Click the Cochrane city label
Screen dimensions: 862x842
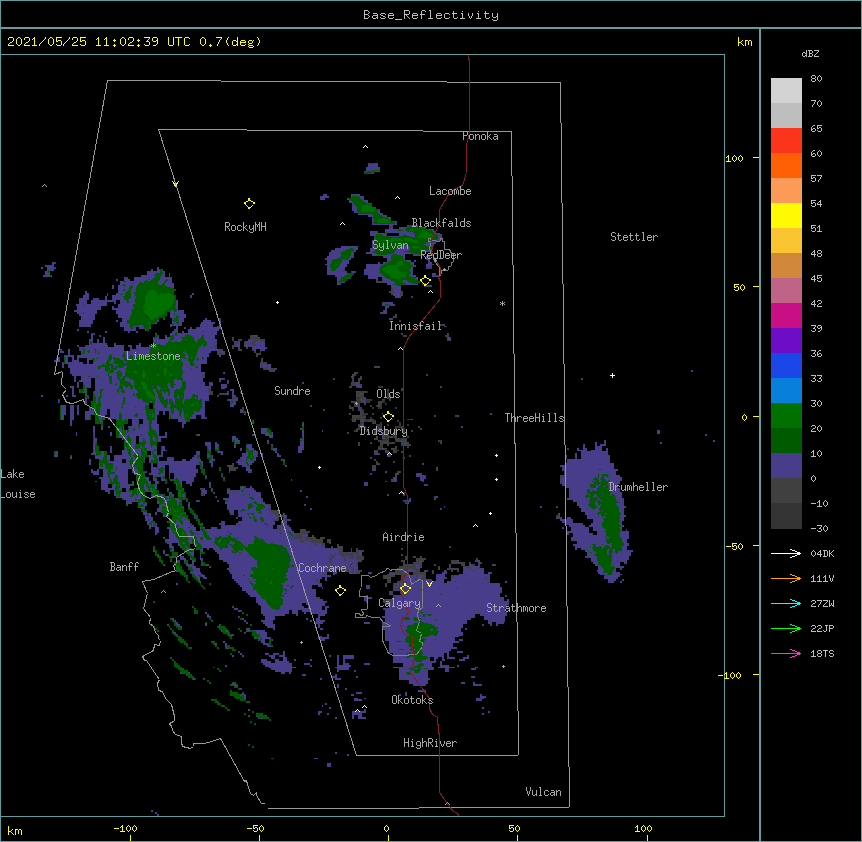click(x=322, y=568)
